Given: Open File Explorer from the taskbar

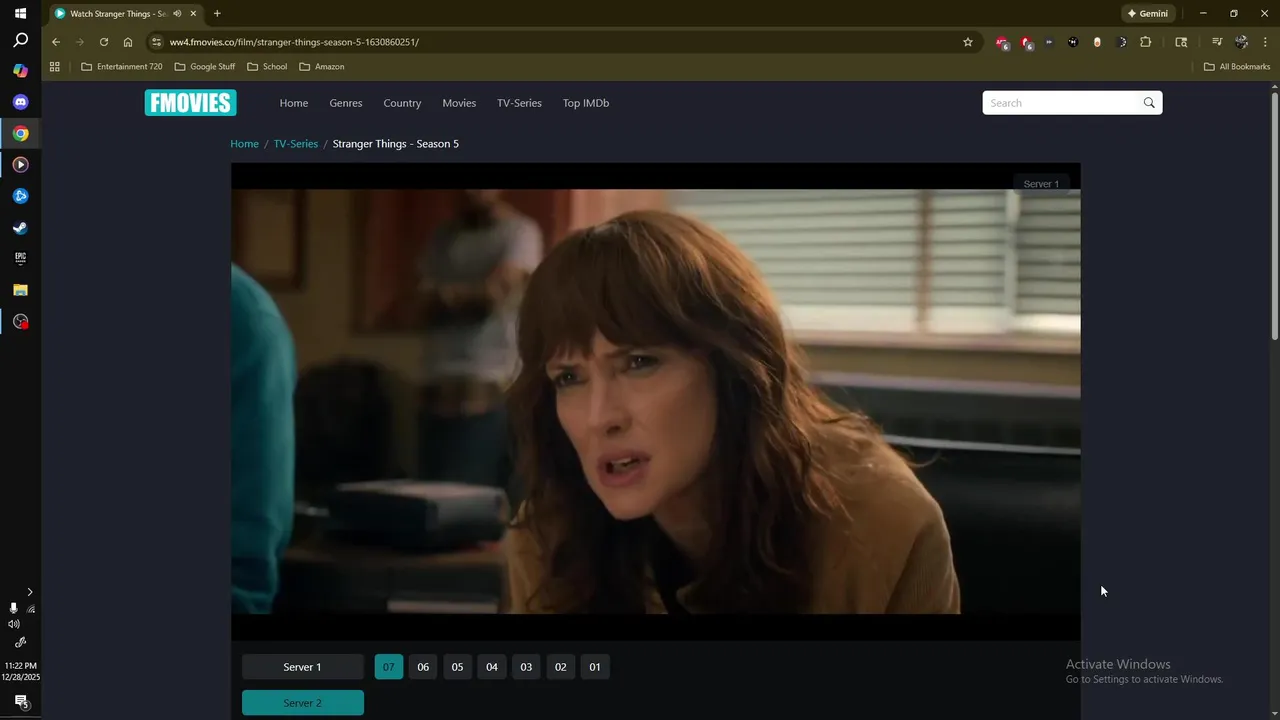Looking at the screenshot, I should 20,290.
